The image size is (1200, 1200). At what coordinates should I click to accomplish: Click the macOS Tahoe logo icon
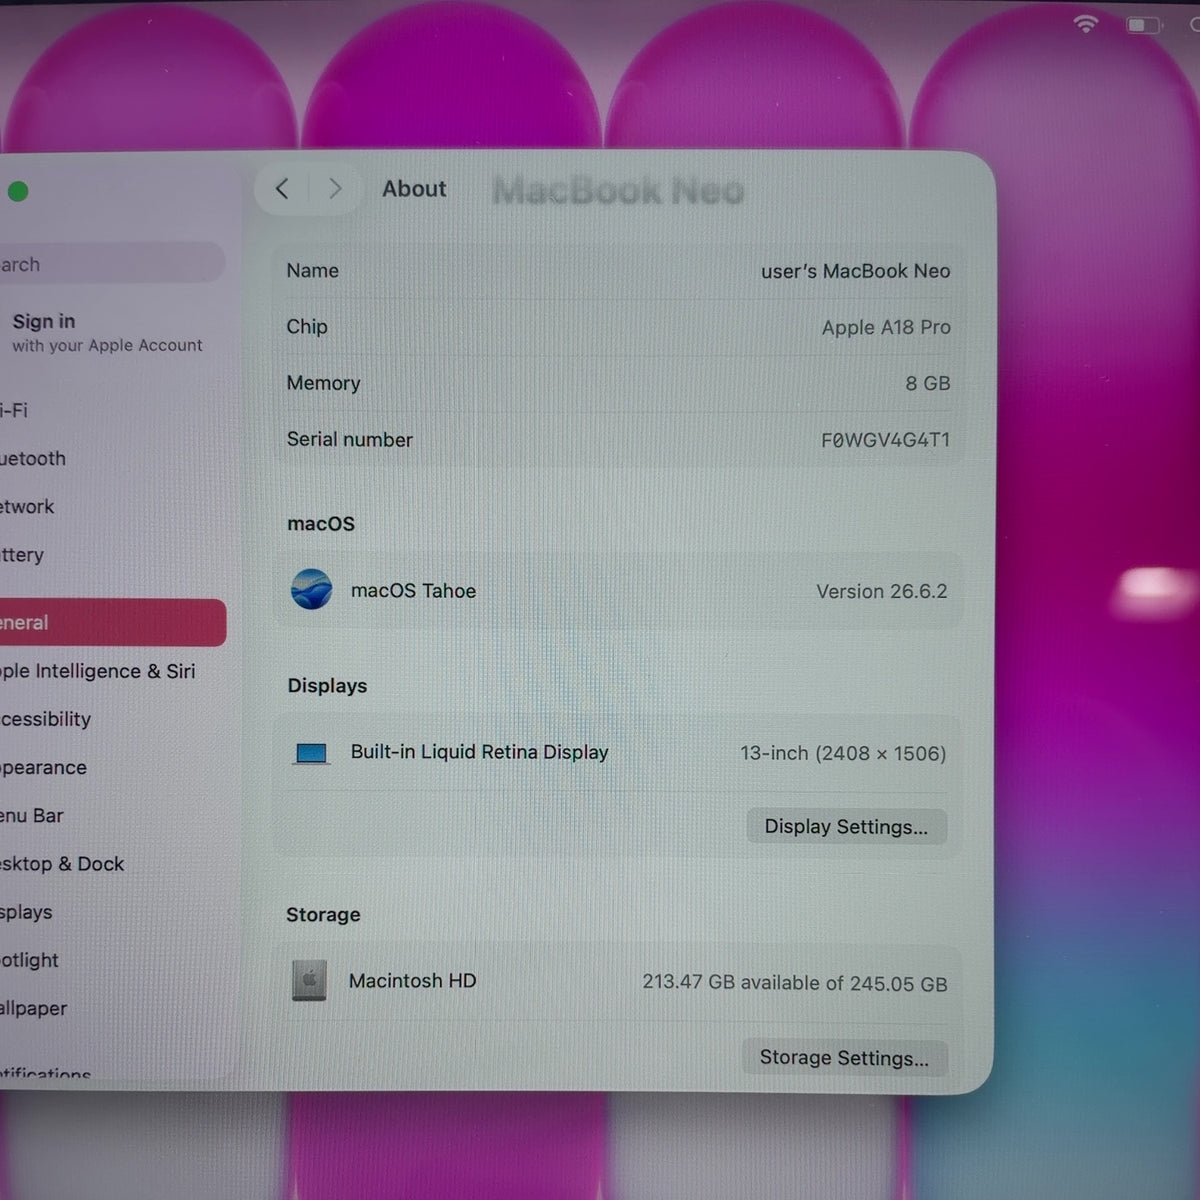311,589
